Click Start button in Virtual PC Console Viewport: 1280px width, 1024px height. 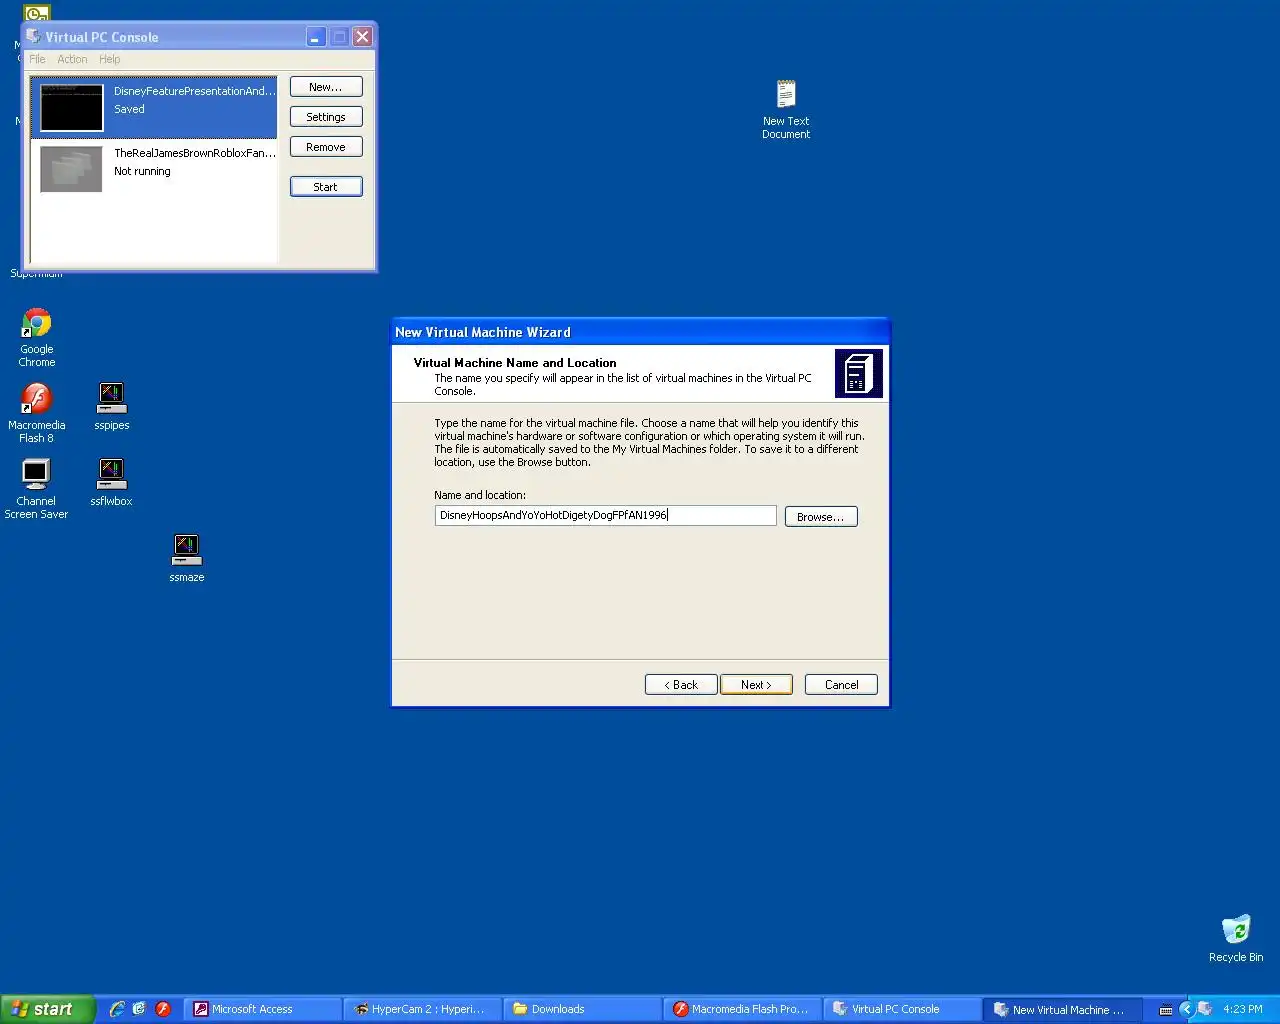(326, 187)
